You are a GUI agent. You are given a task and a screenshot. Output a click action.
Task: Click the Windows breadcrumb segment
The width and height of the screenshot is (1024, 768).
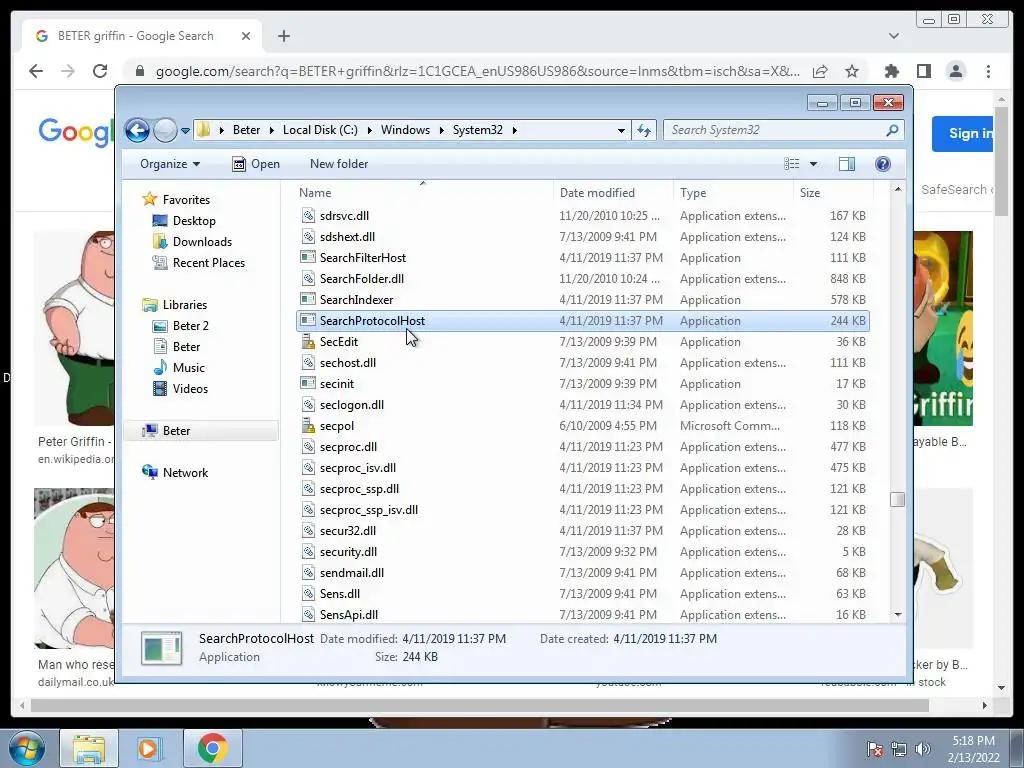[406, 130]
